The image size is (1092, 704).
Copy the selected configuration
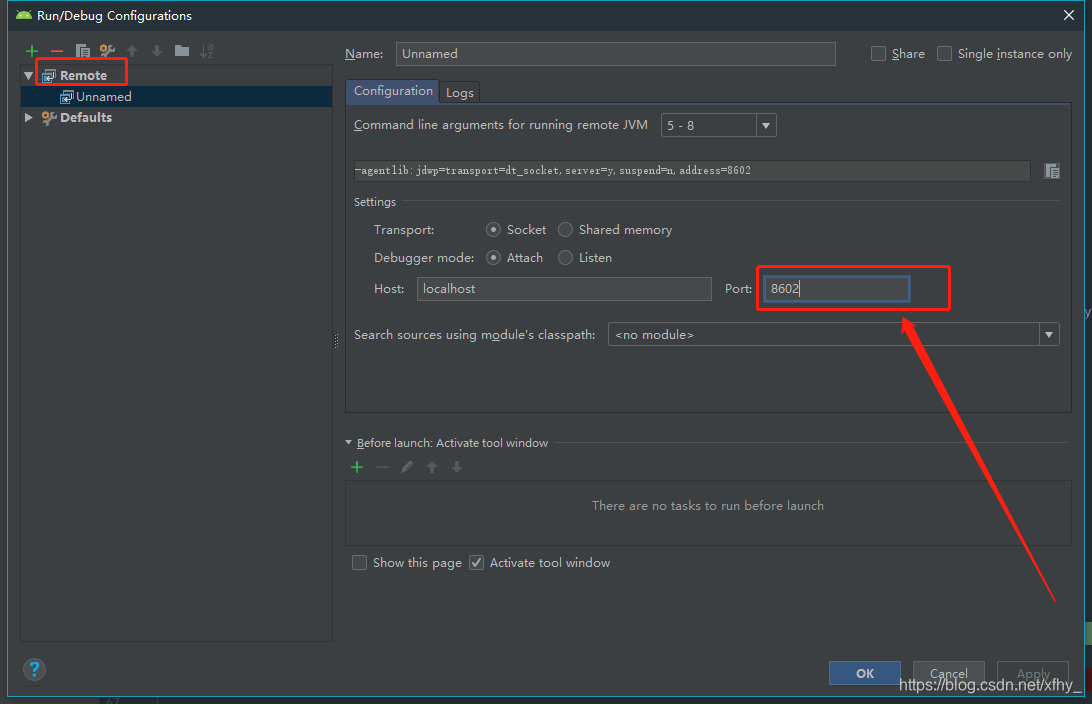(82, 51)
